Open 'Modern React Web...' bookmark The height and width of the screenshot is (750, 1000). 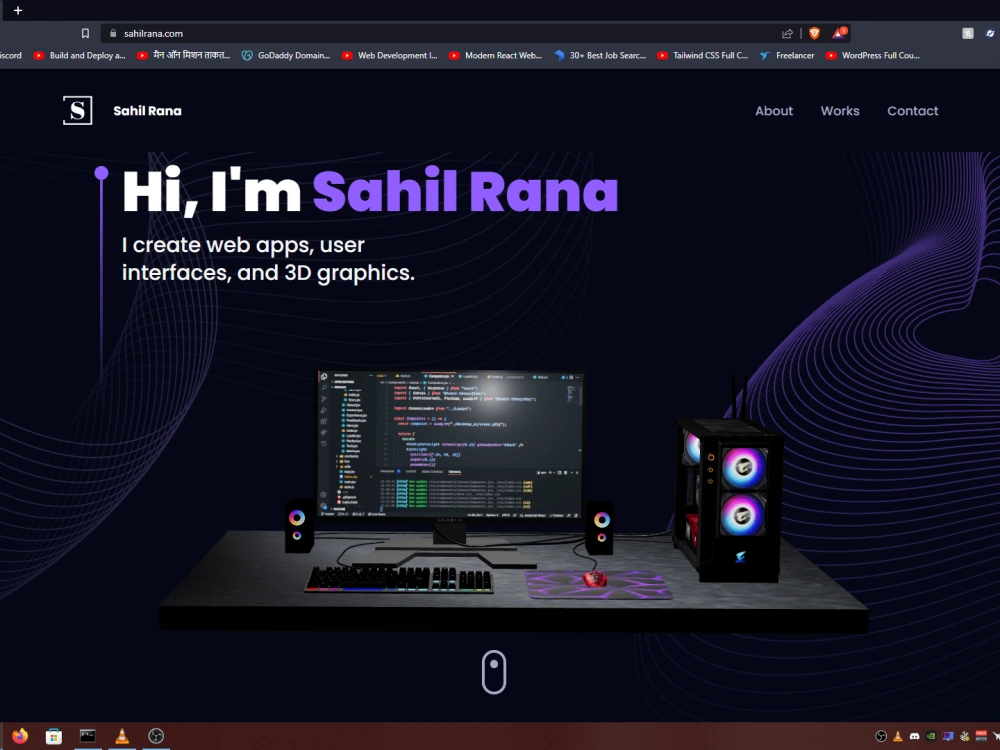496,55
